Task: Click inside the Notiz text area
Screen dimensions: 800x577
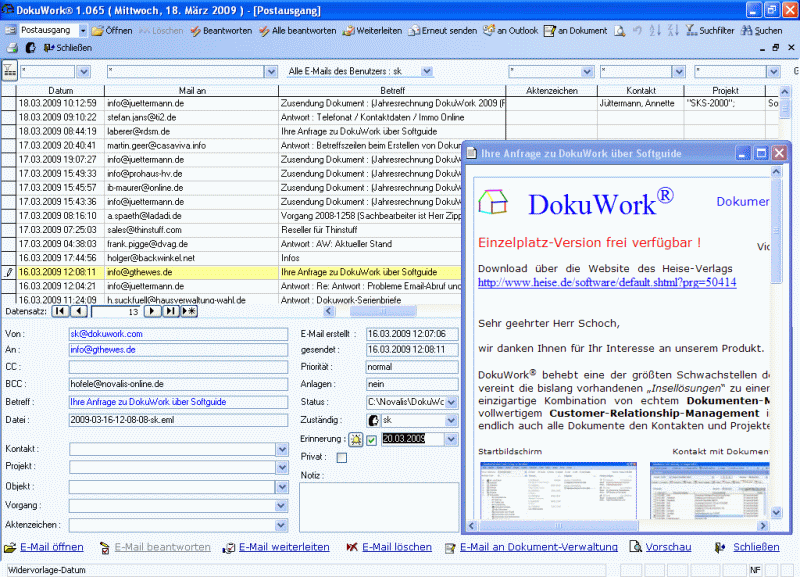Action: click(379, 507)
